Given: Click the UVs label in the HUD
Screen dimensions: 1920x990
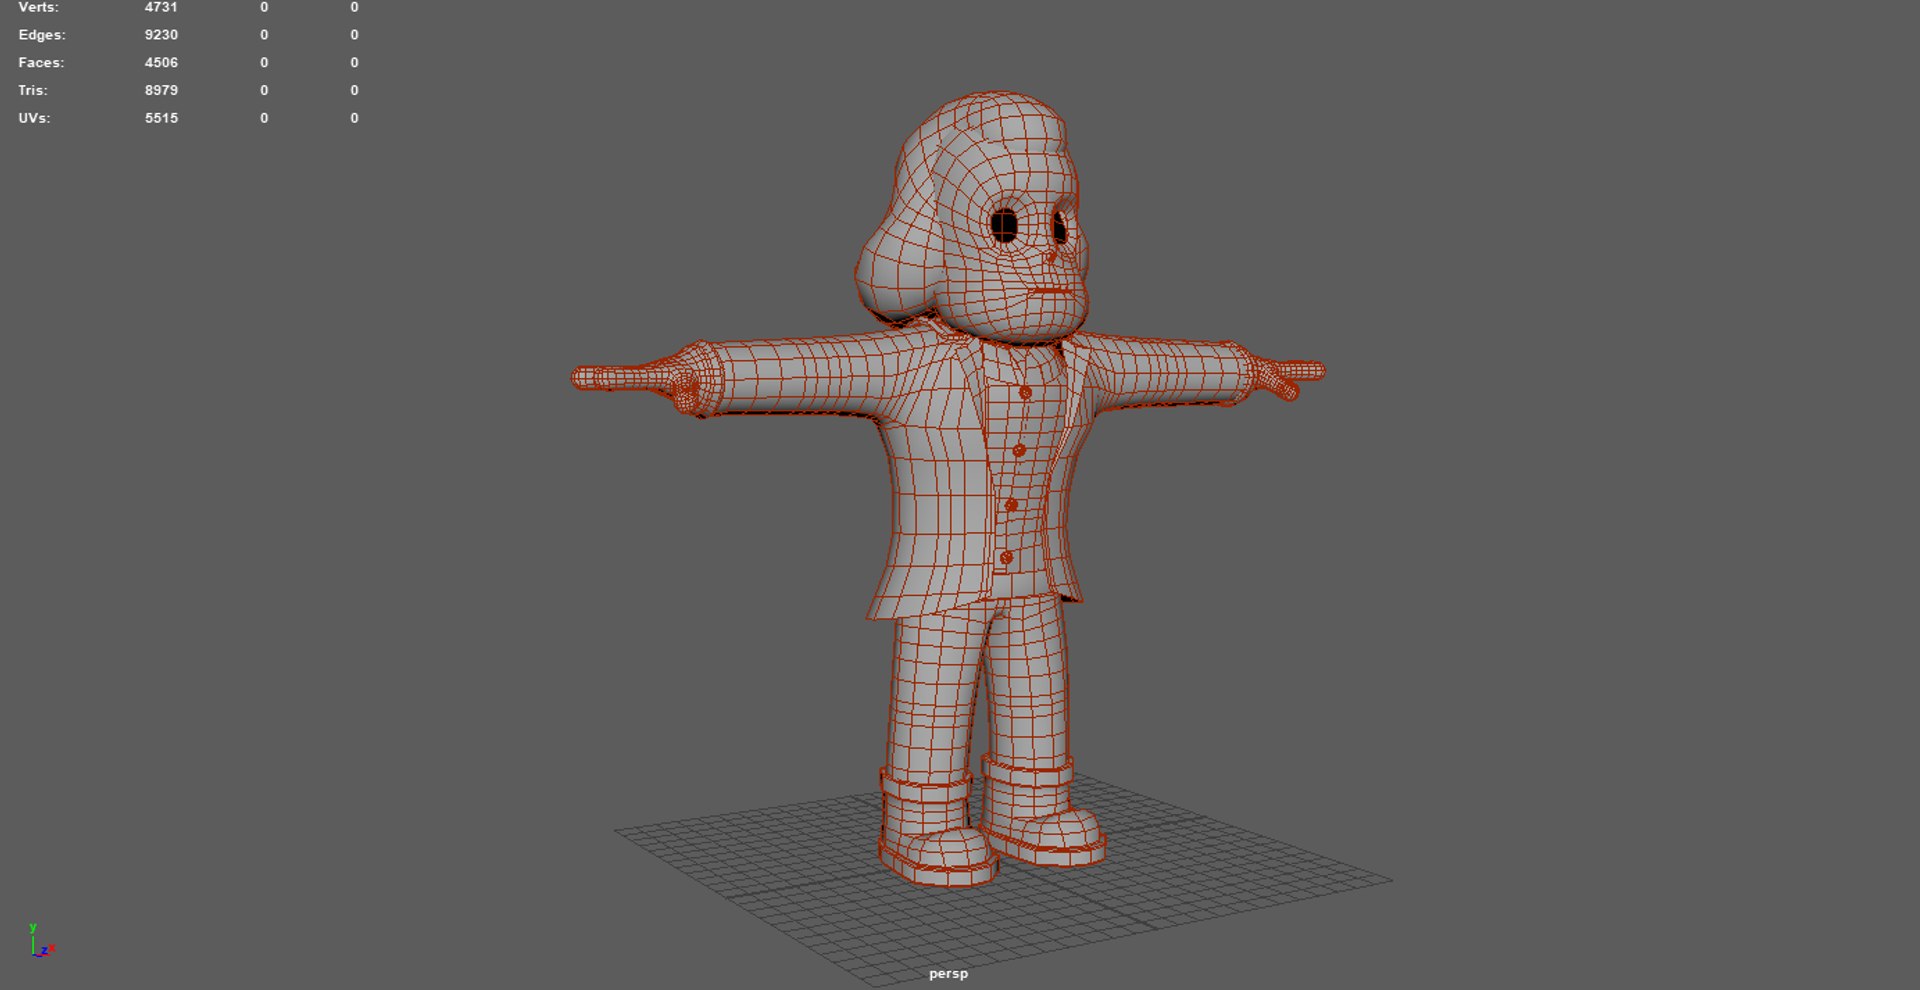Looking at the screenshot, I should click(34, 118).
